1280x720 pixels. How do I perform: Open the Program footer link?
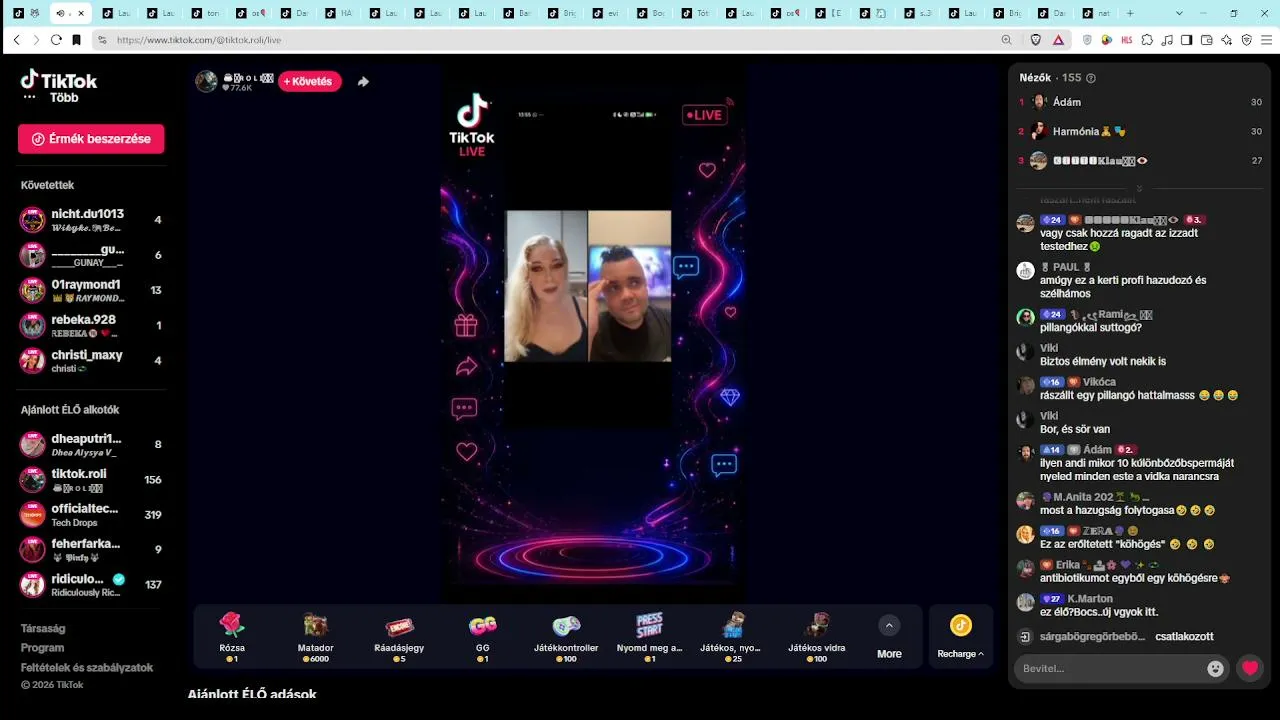point(42,648)
